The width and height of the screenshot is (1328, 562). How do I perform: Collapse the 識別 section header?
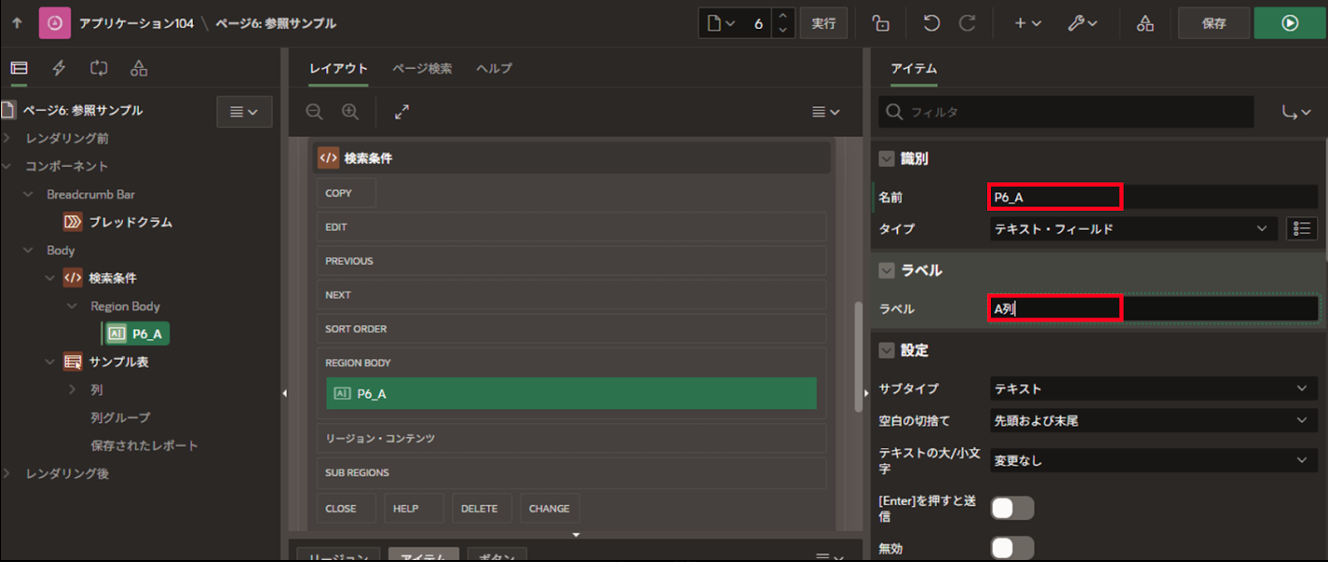(x=886, y=158)
